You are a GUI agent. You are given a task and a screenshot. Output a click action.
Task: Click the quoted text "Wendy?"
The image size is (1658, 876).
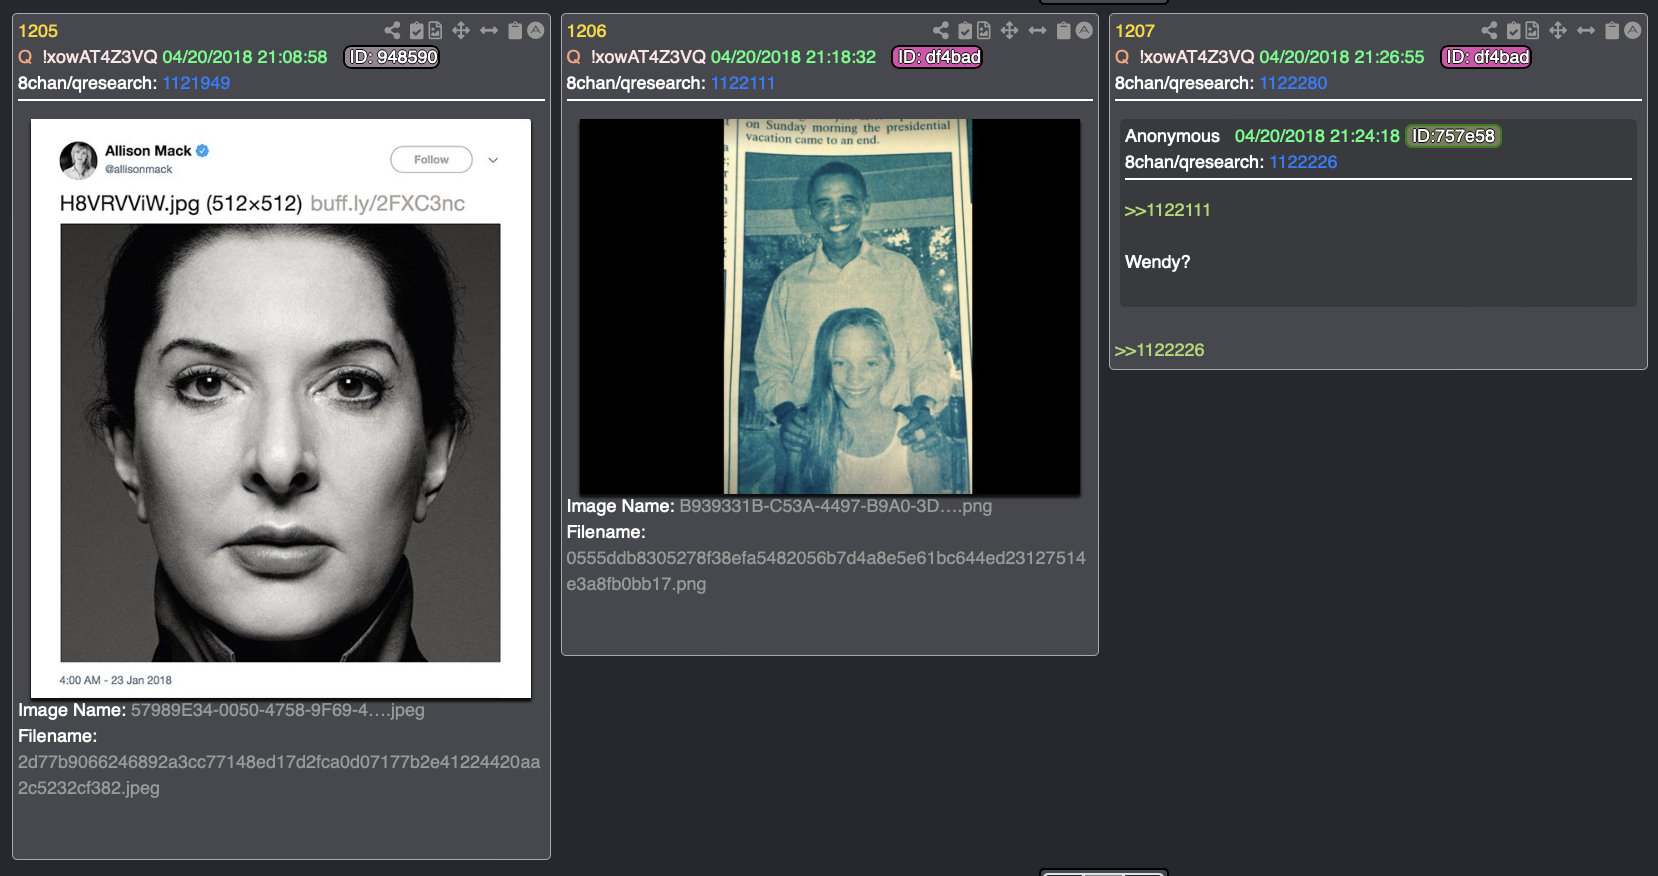click(x=1158, y=262)
